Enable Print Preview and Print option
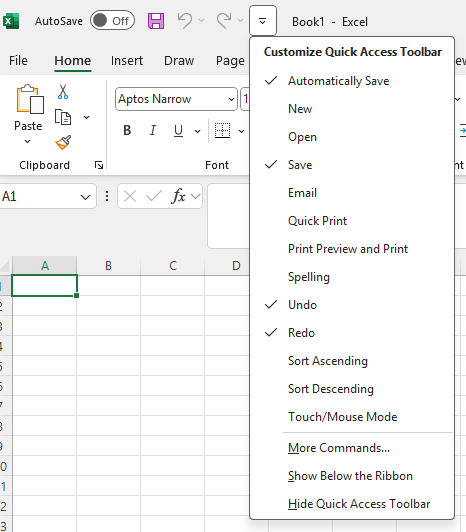466x532 pixels. pos(352,249)
